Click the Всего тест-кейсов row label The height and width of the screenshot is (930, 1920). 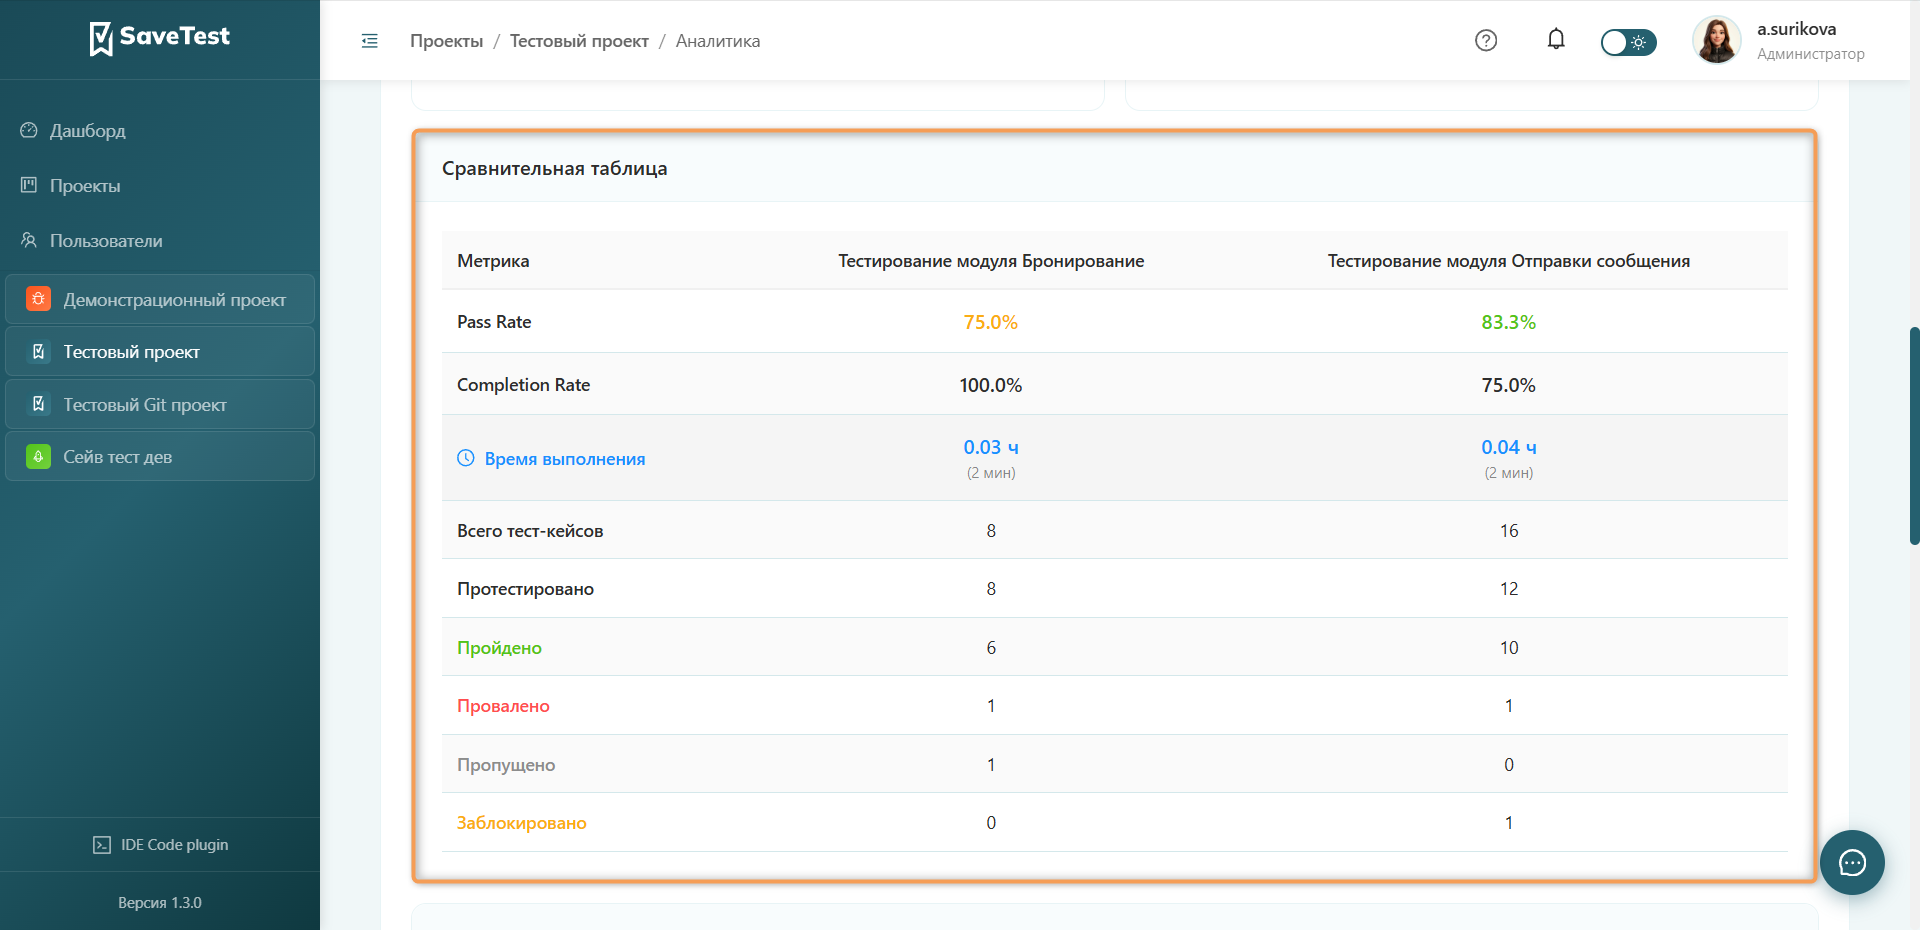(530, 531)
